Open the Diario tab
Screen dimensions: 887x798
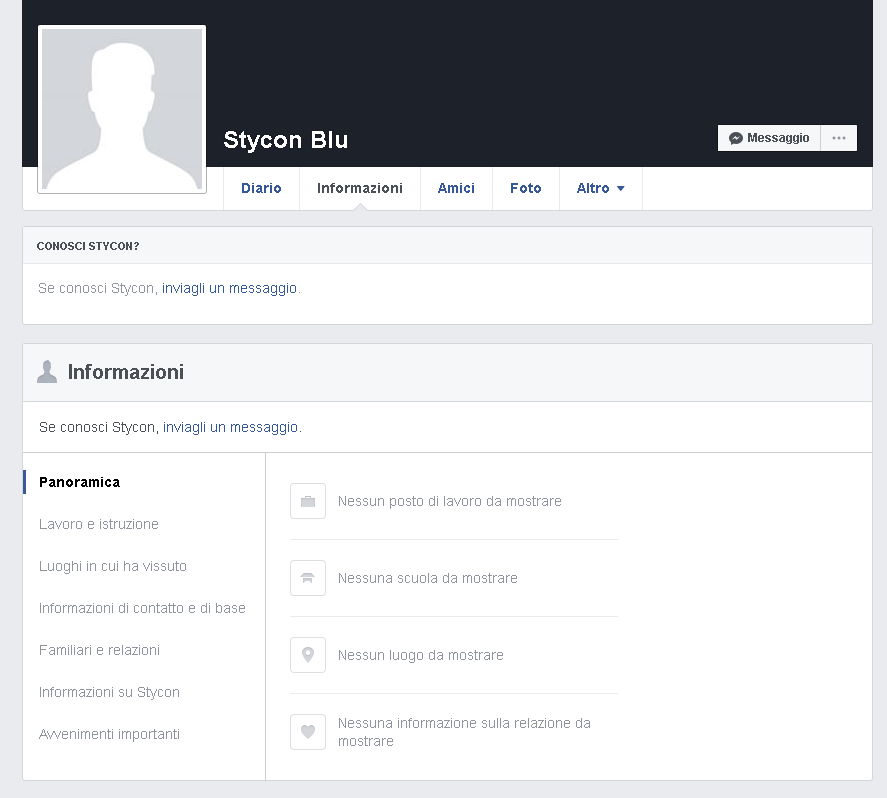pyautogui.click(x=261, y=188)
